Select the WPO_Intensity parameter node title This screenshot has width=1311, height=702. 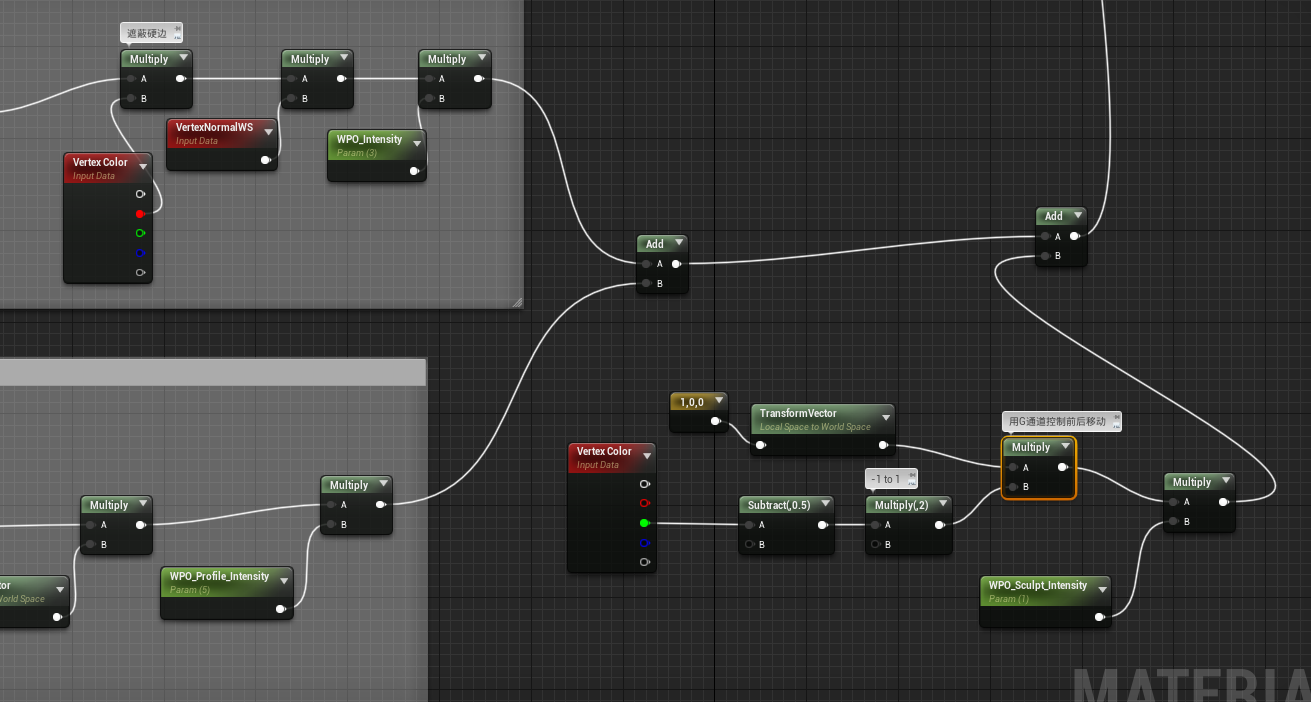(x=369, y=139)
